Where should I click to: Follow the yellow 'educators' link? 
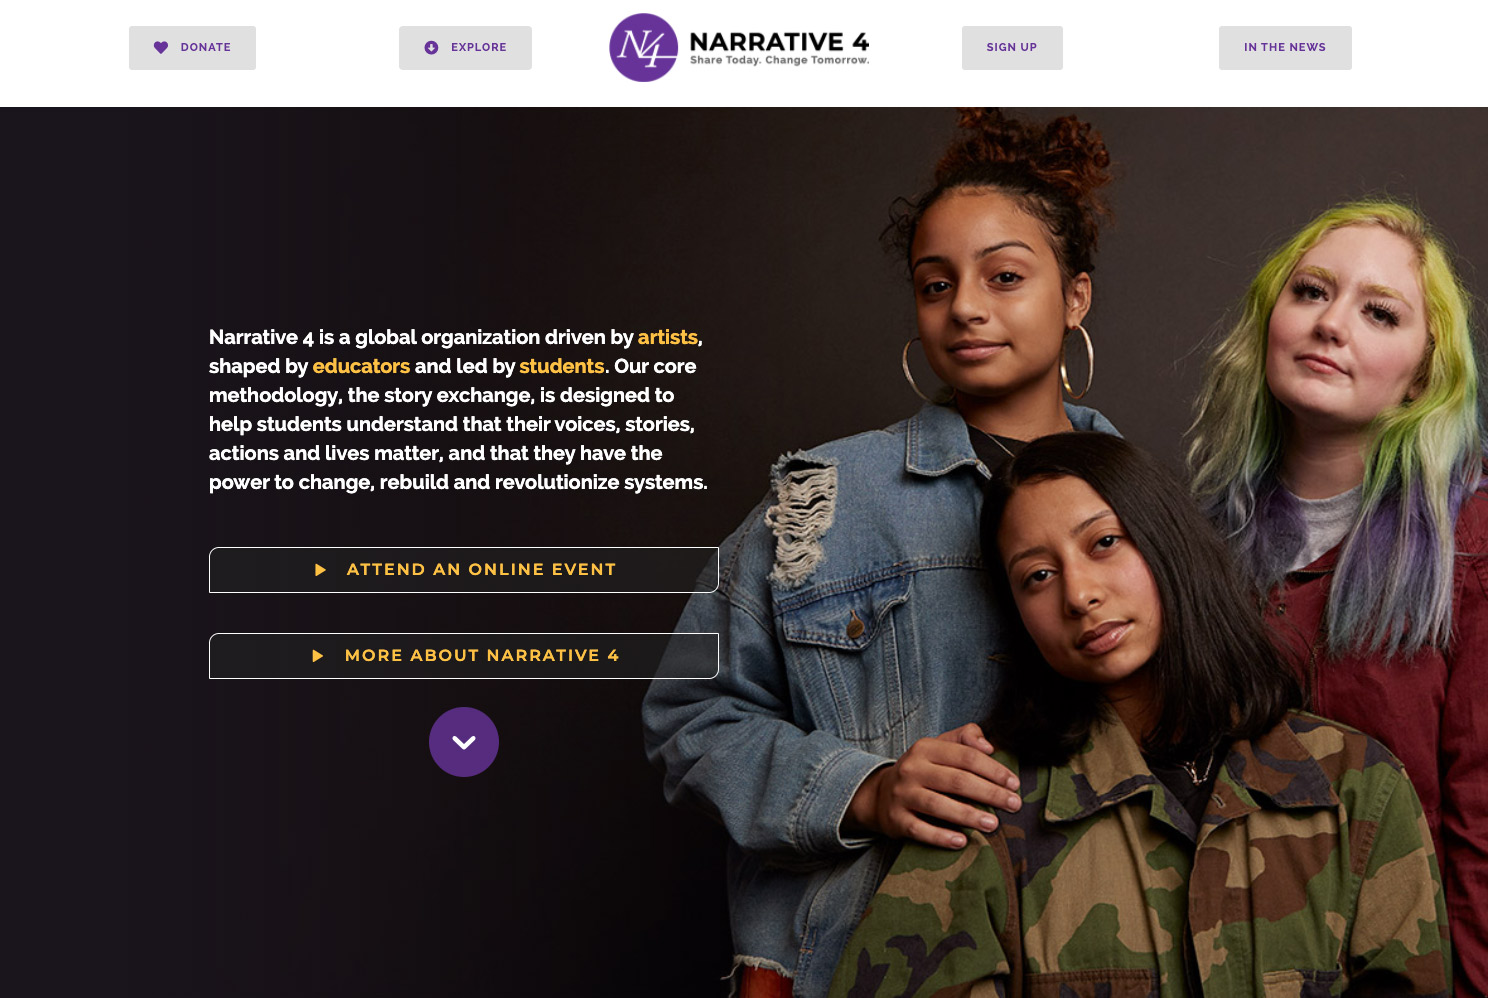[x=361, y=366]
